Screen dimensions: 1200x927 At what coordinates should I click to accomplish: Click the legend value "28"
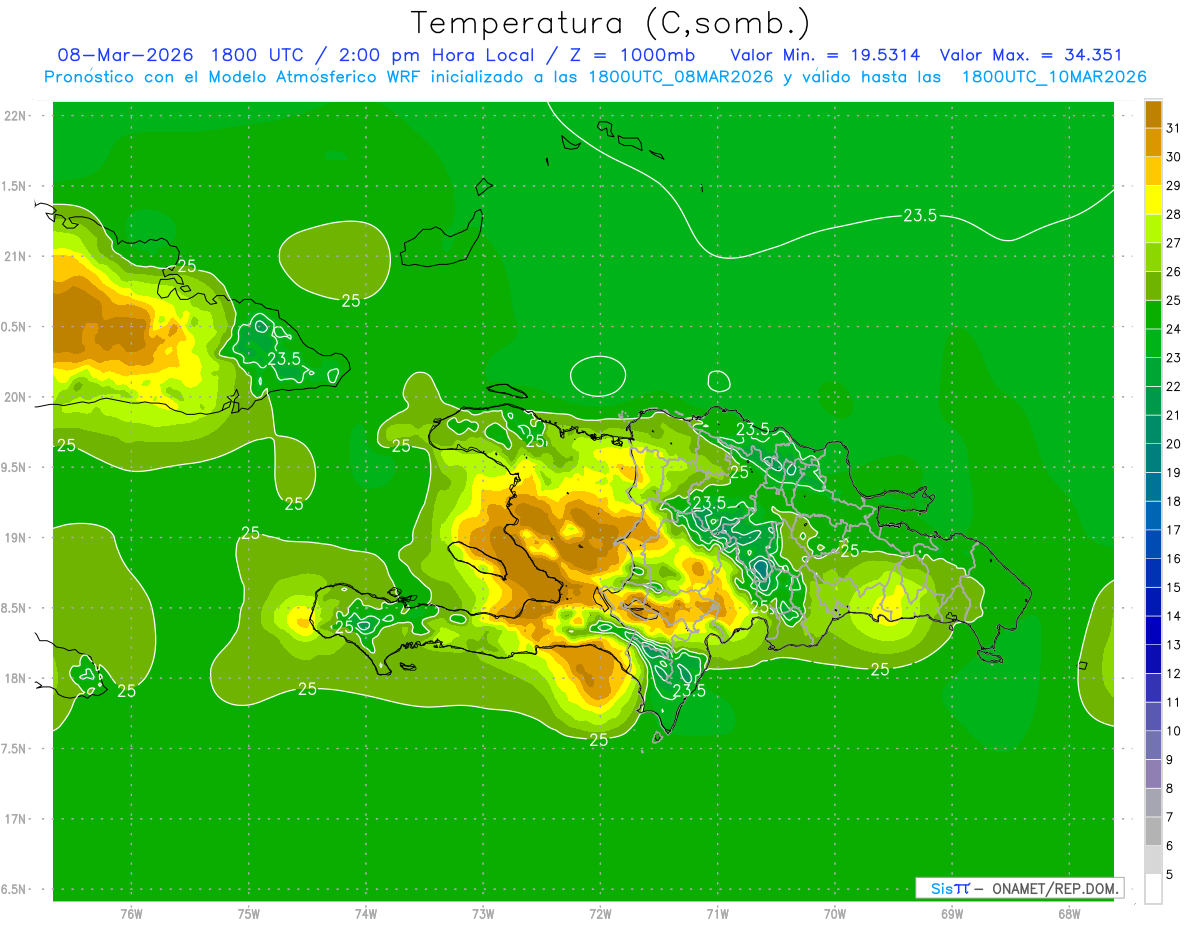pos(1173,214)
